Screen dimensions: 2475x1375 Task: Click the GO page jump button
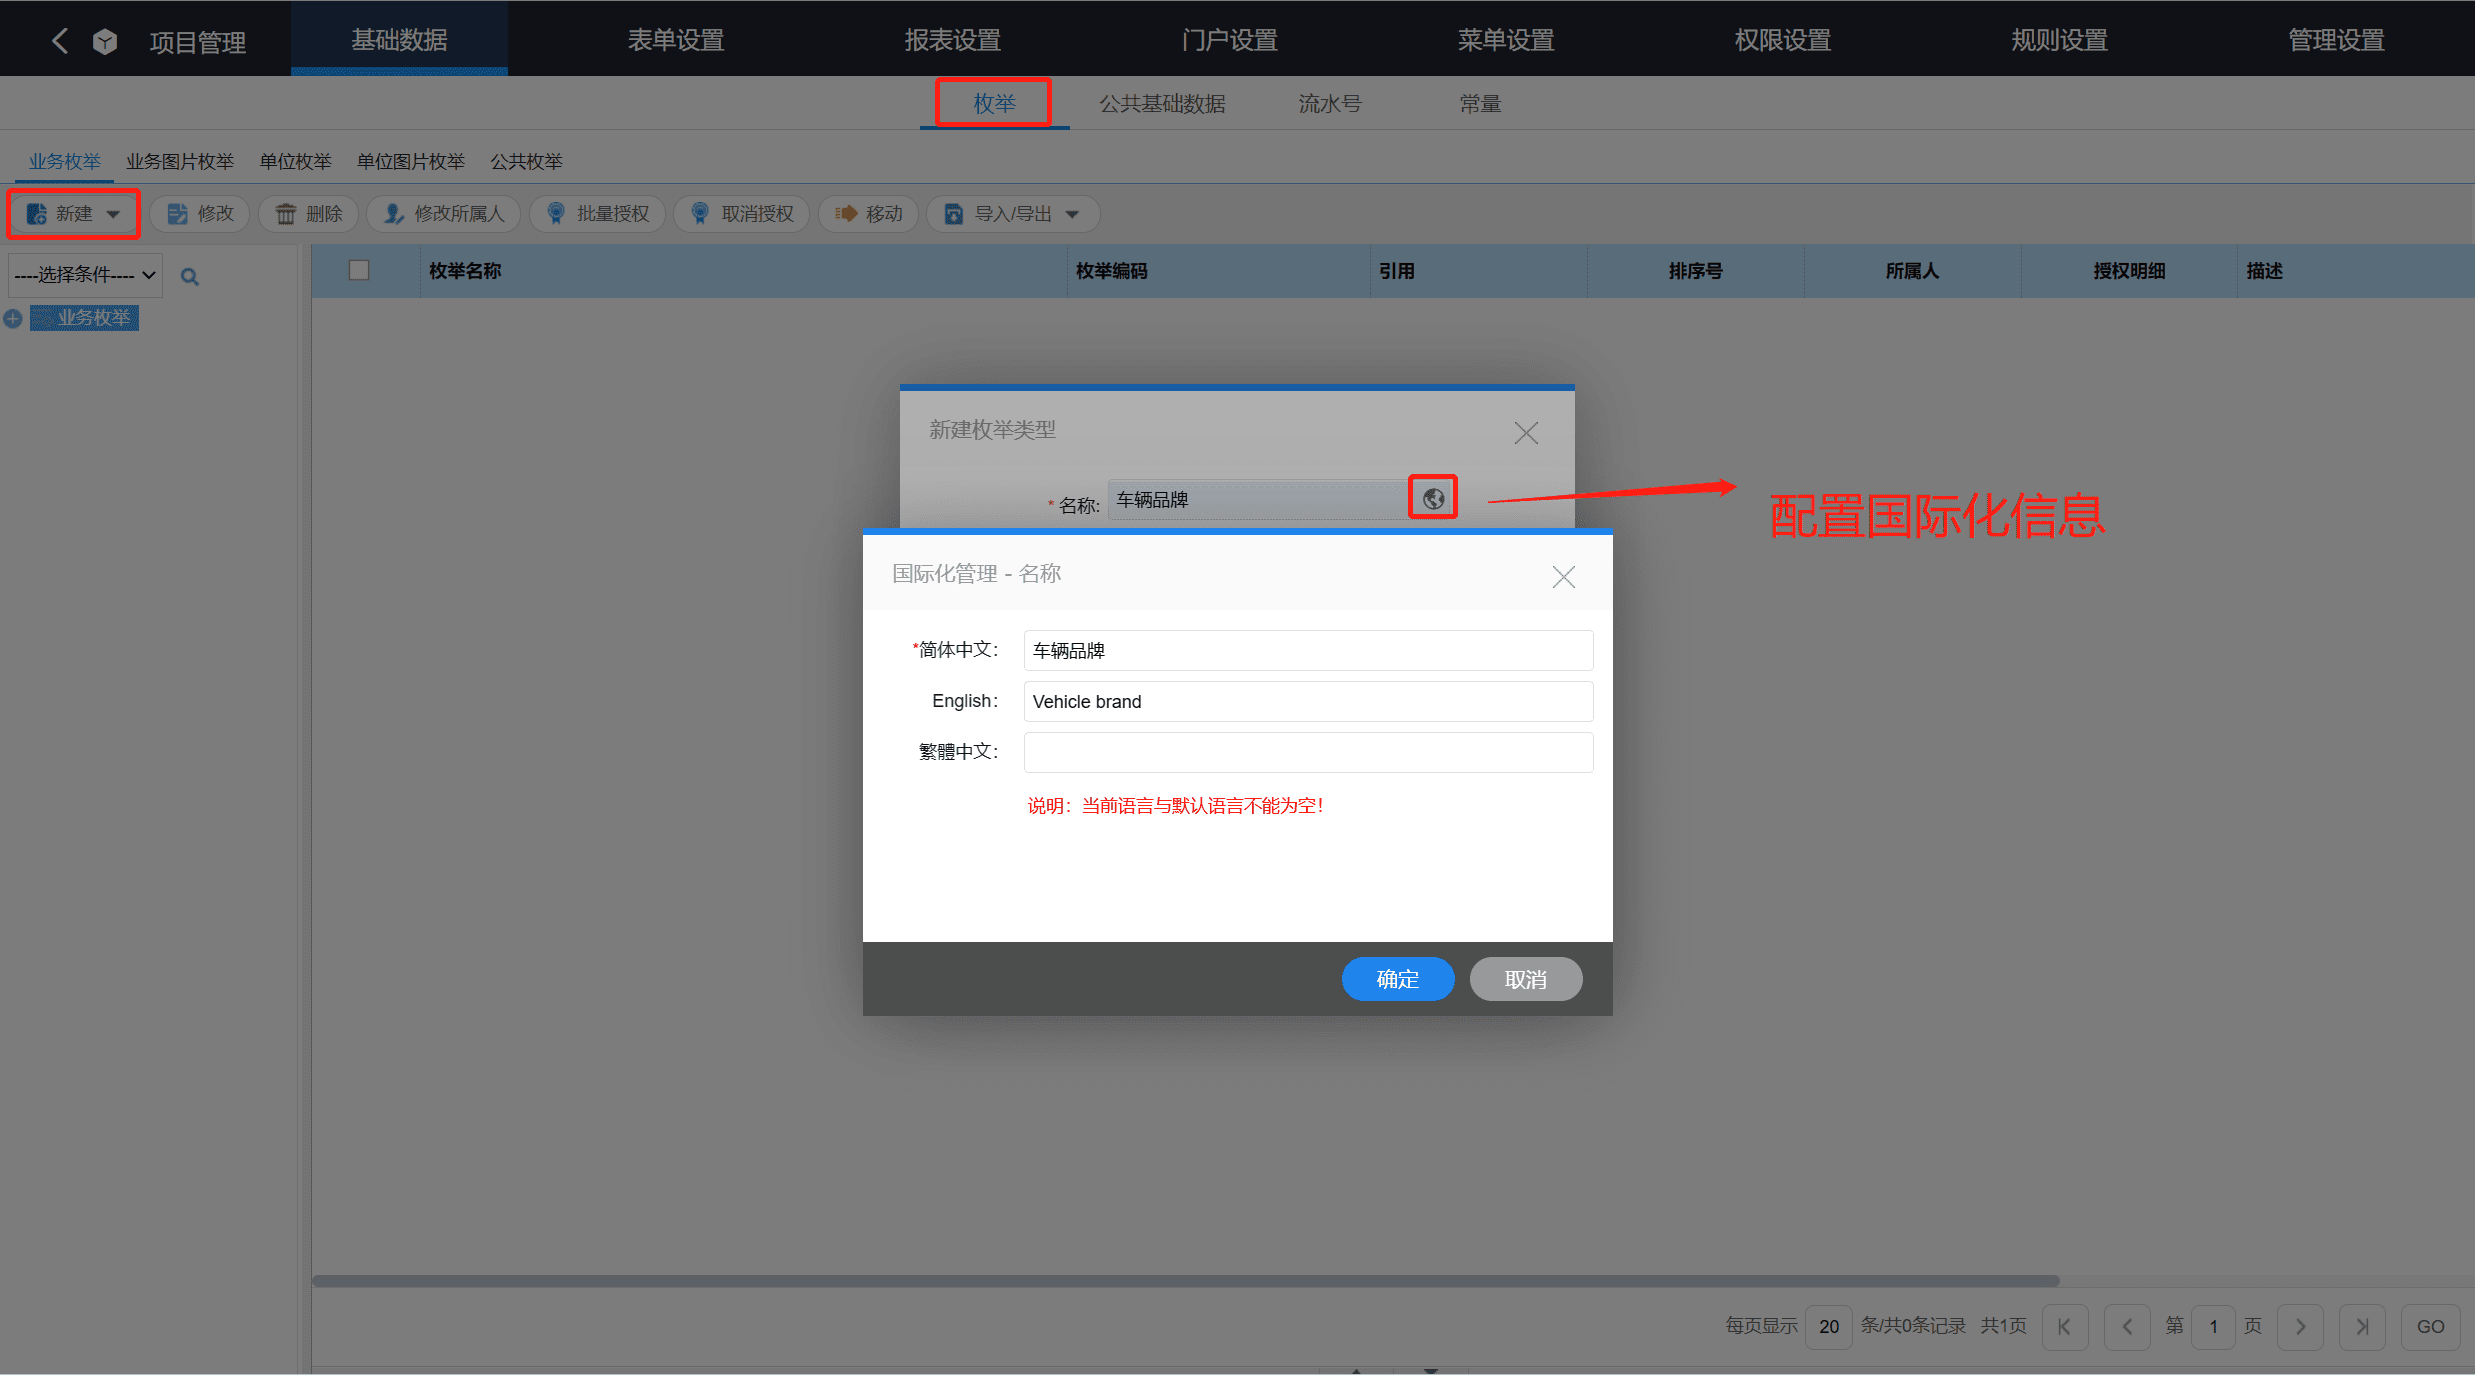tap(2431, 1327)
